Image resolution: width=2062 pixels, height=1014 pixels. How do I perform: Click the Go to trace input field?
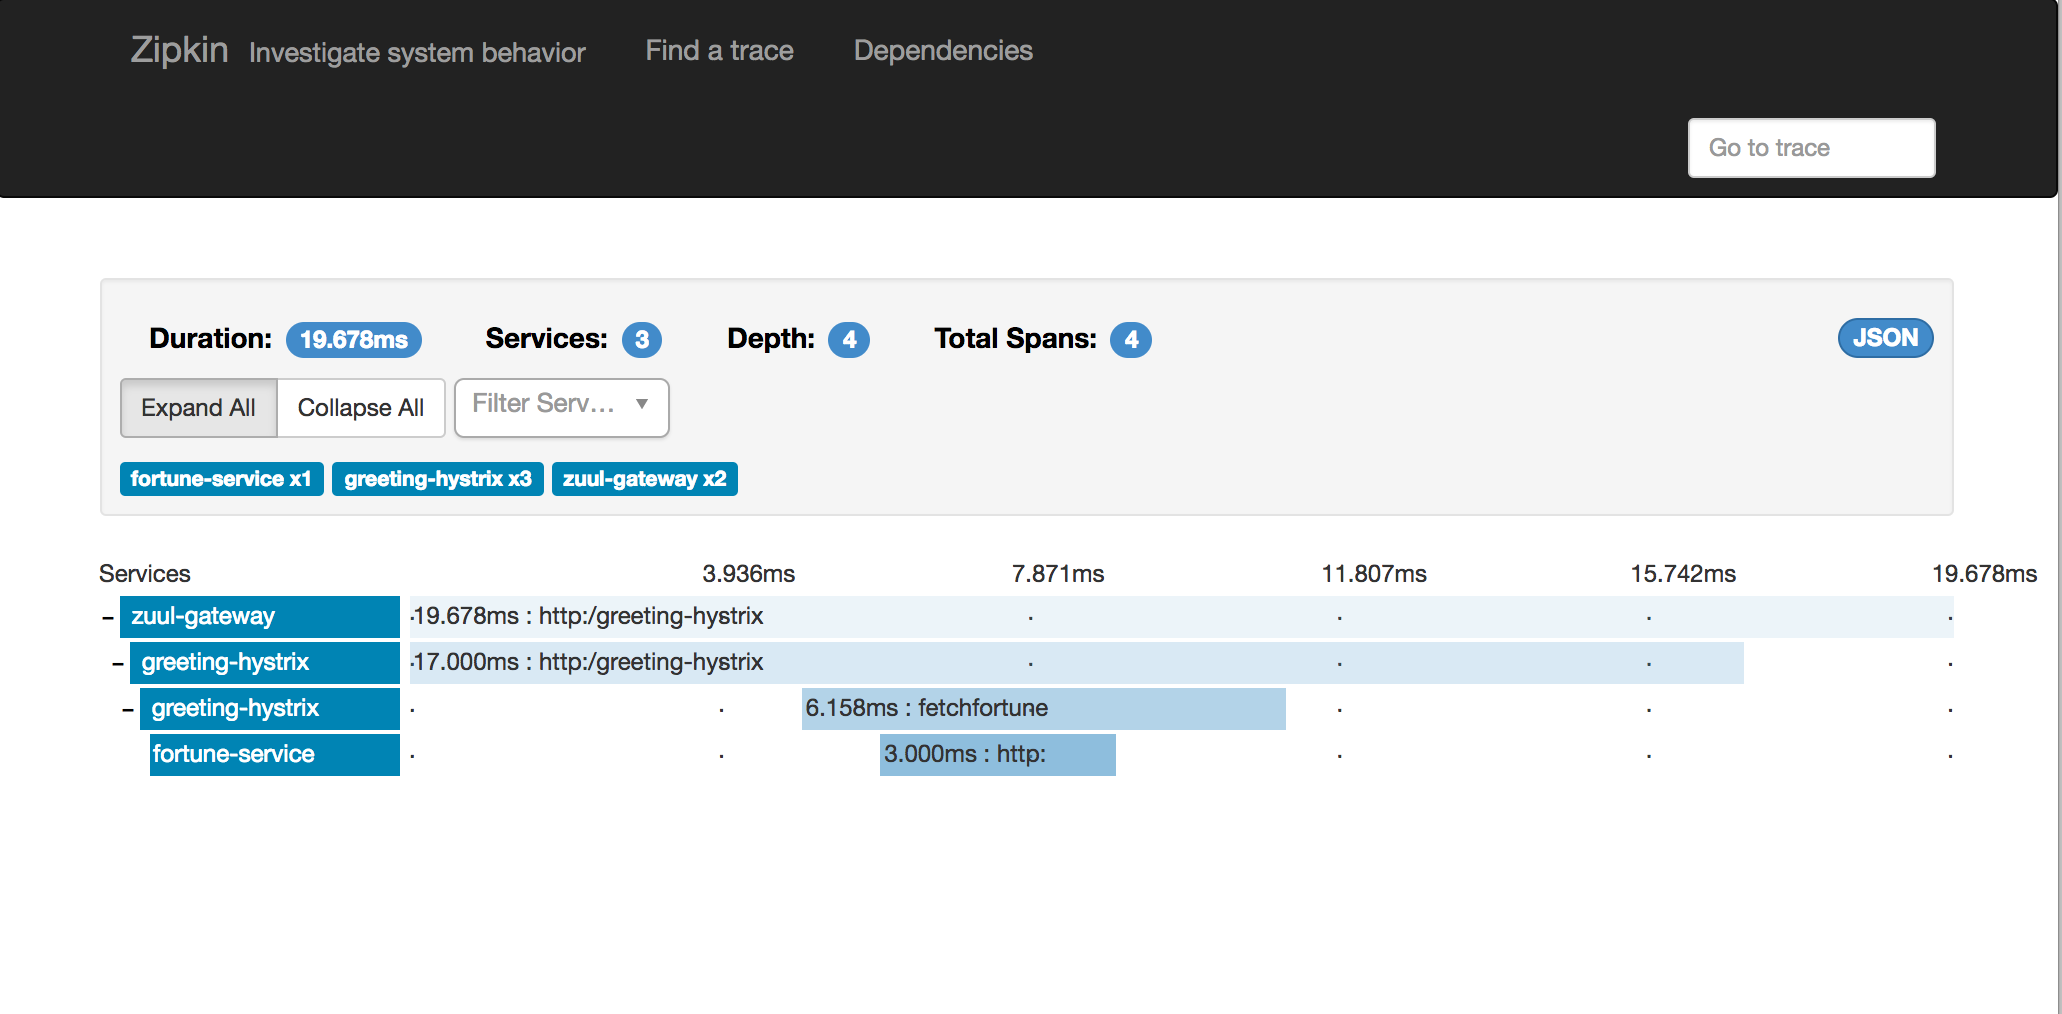tap(1811, 148)
